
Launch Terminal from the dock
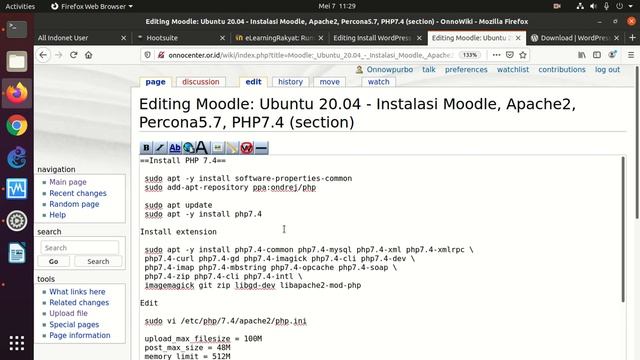[17, 29]
